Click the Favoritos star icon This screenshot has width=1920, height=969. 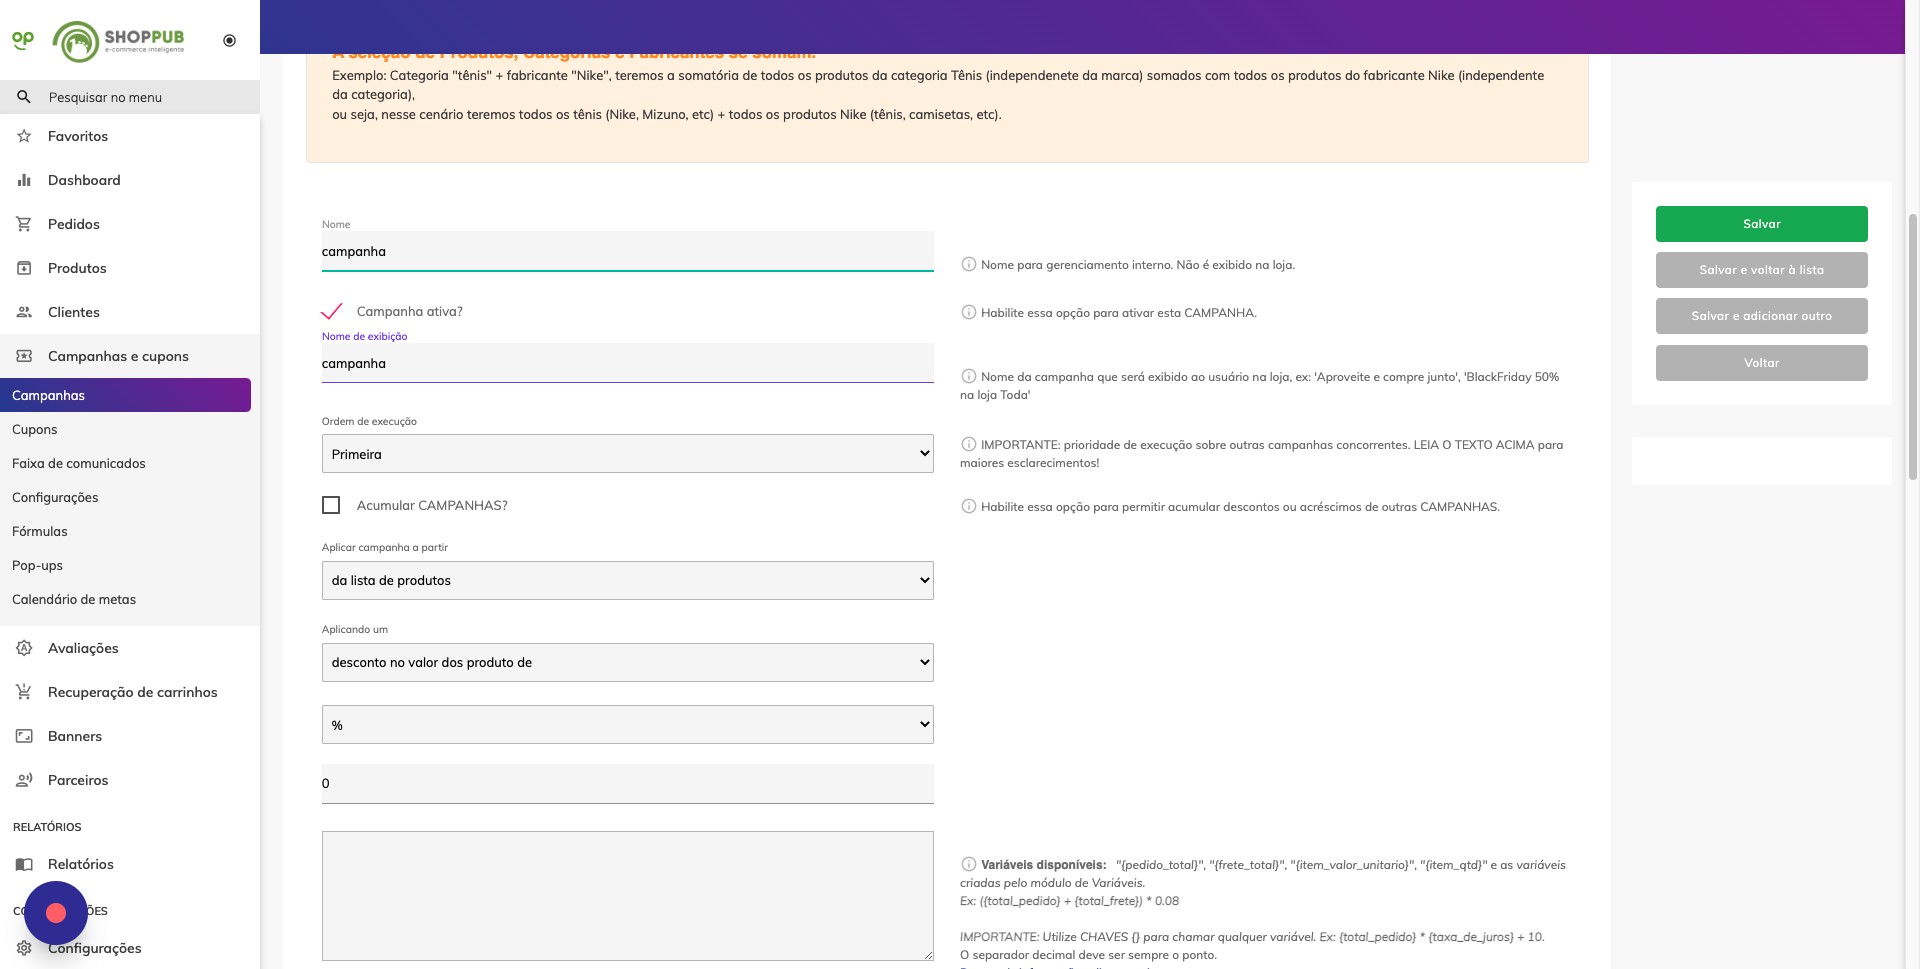(x=24, y=136)
